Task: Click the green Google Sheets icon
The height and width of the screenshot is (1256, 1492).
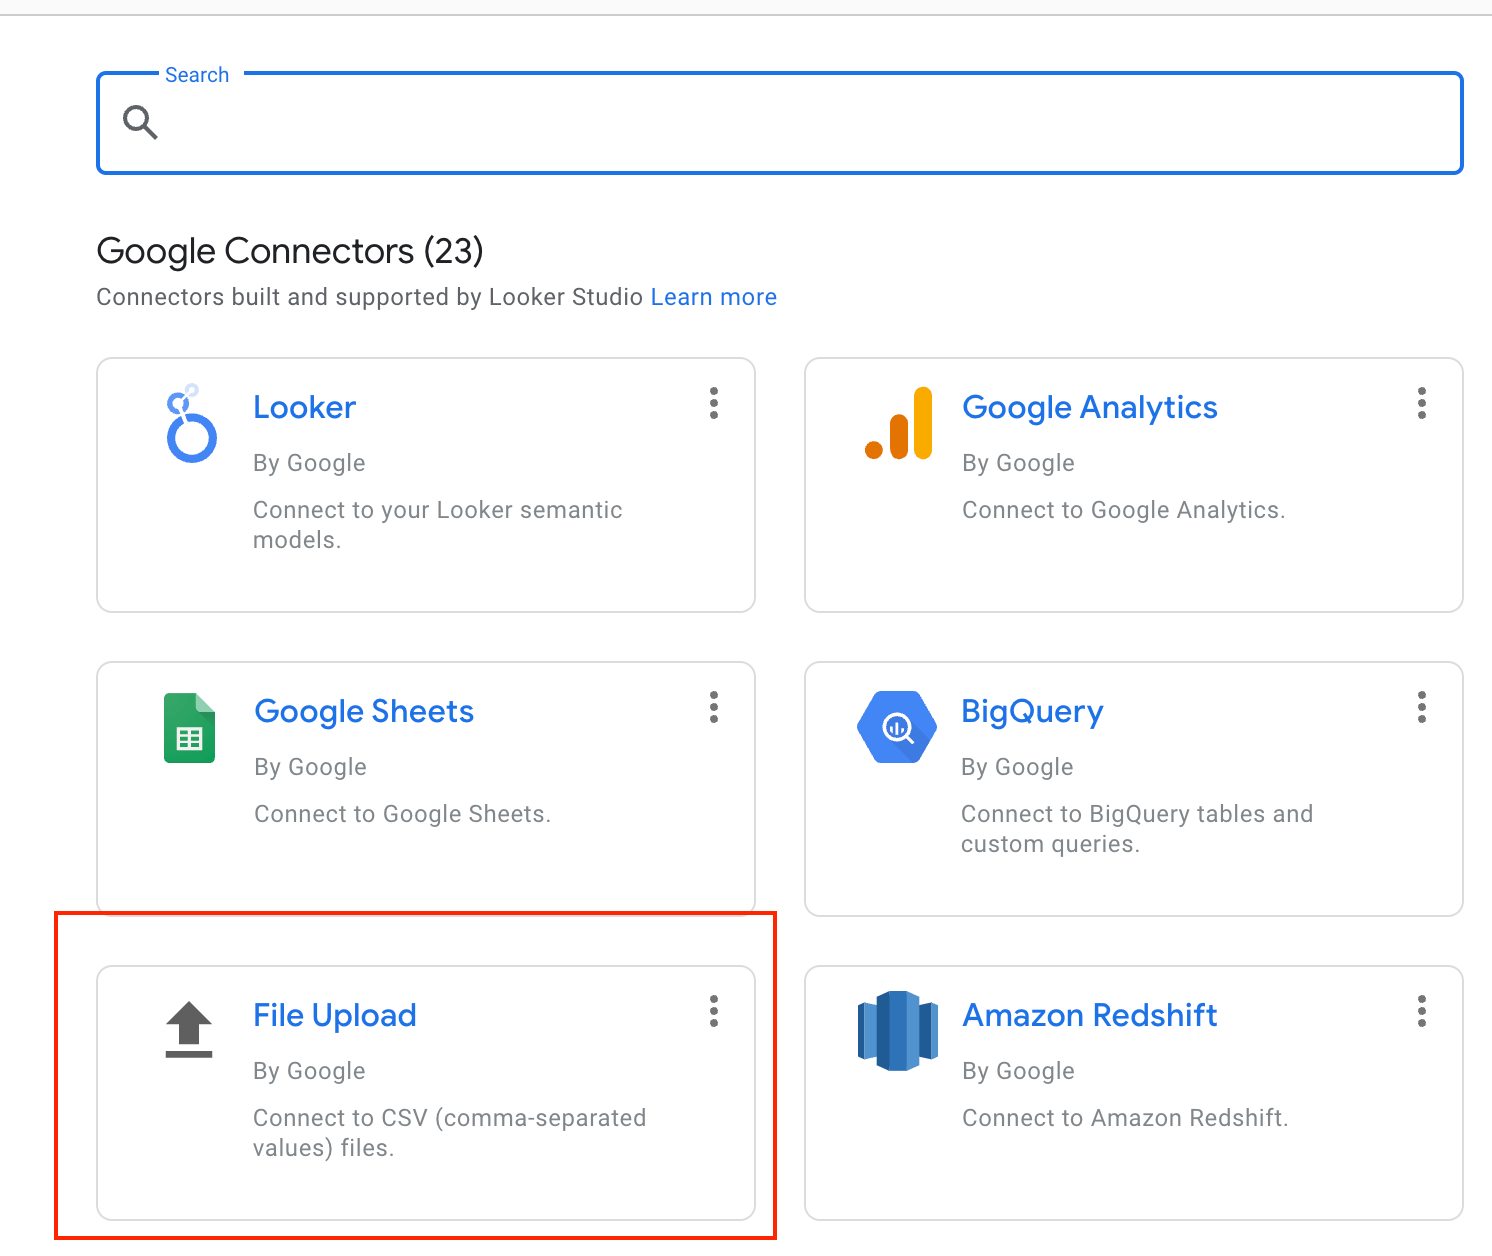Action: click(x=190, y=728)
